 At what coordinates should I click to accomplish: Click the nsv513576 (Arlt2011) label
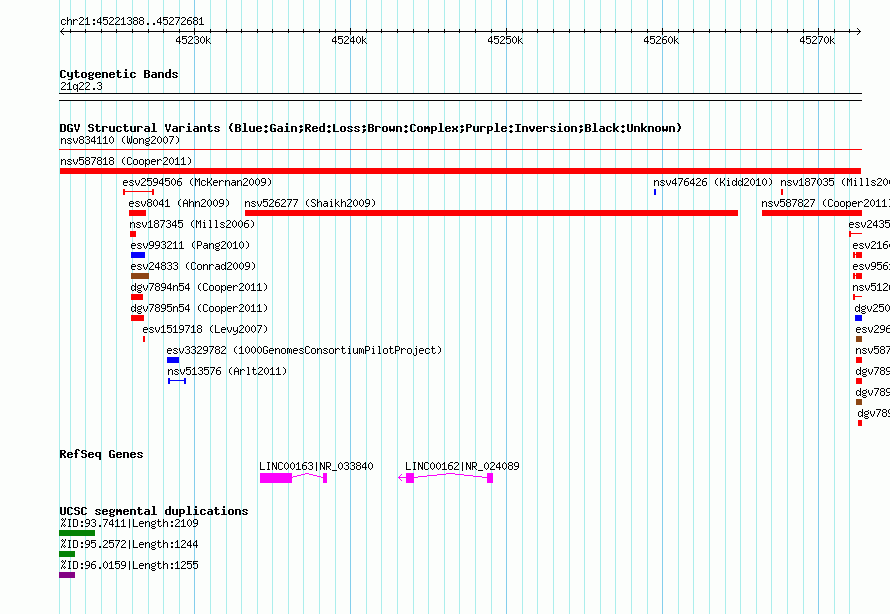tap(227, 371)
